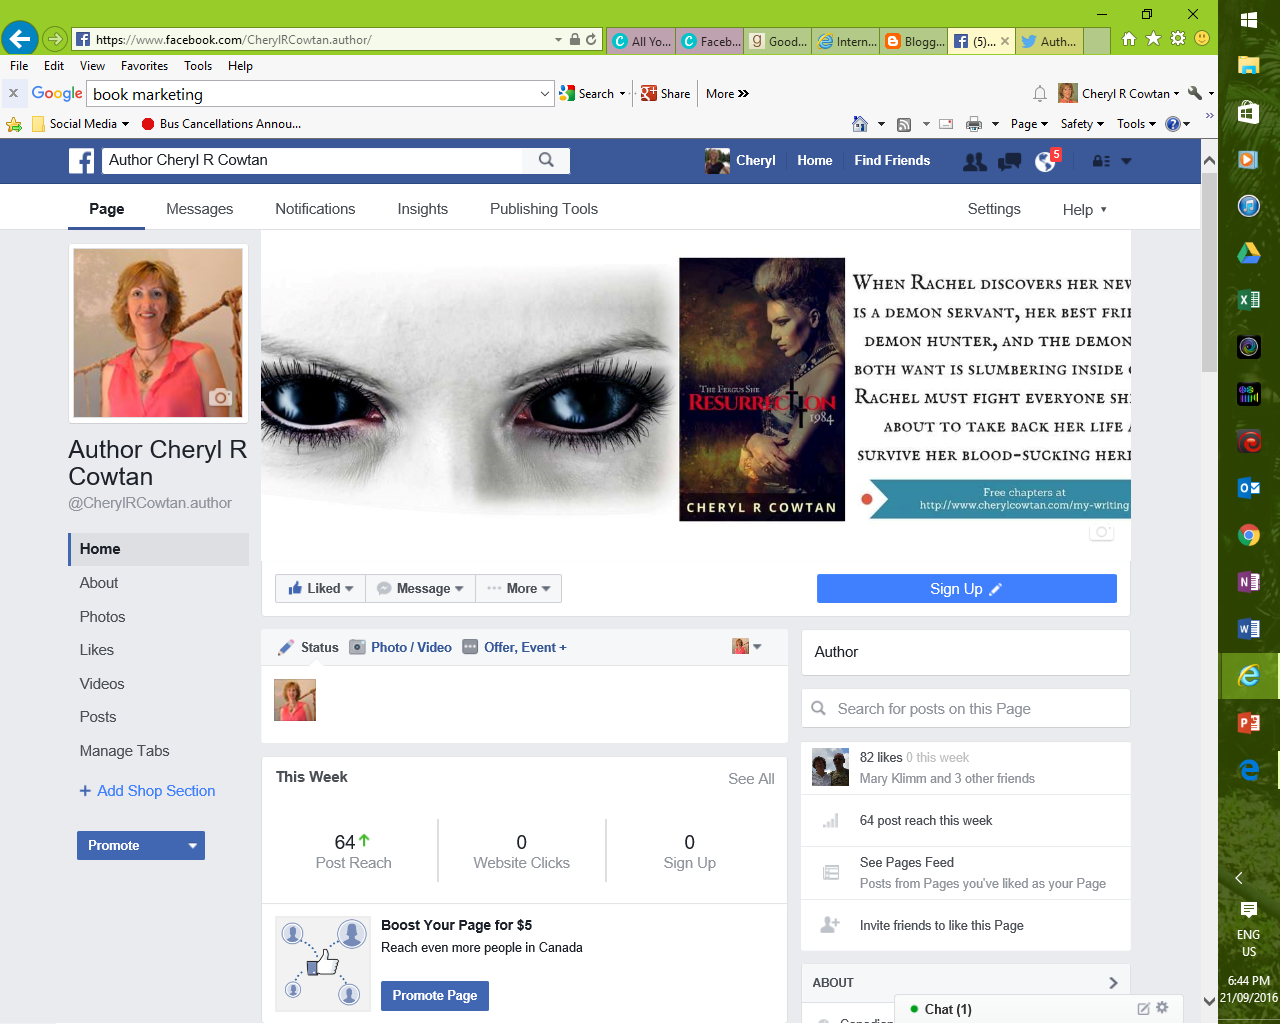The height and width of the screenshot is (1024, 1280).
Task: Open the Promote button dropdown arrow
Action: pos(192,846)
